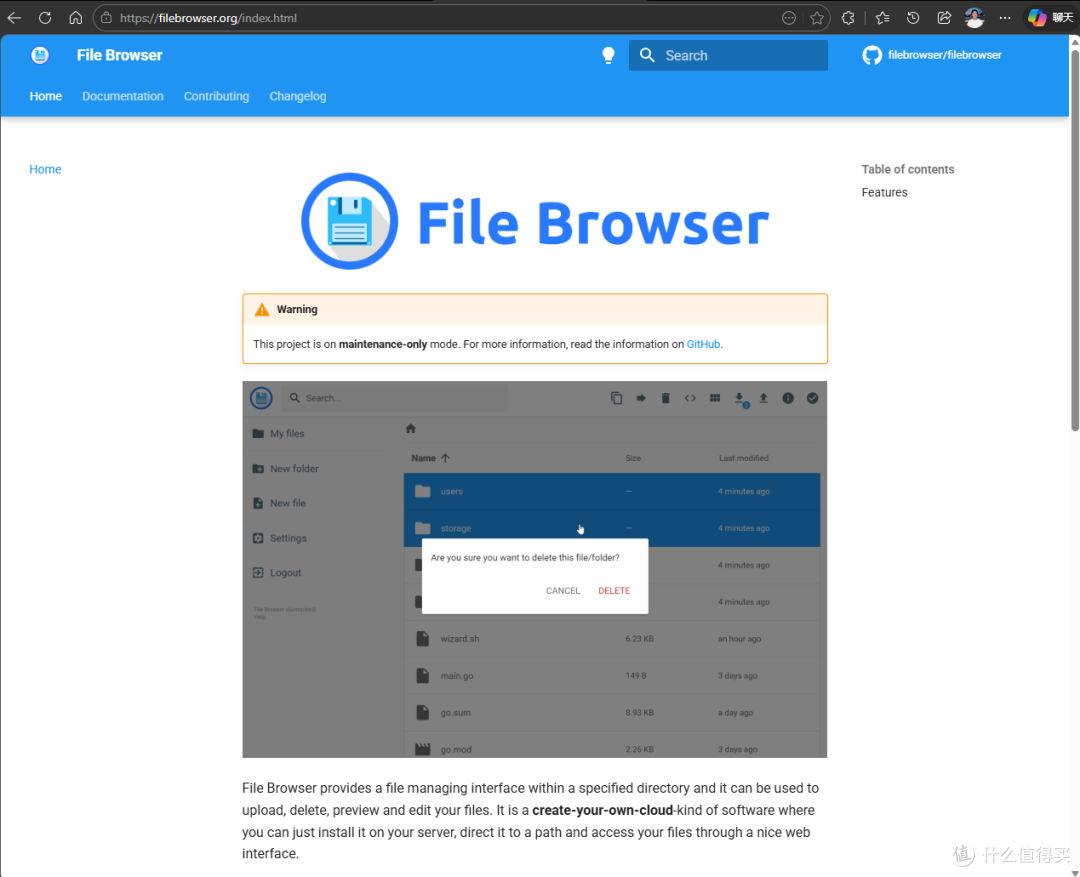Click the search magnifier icon
The image size is (1080, 877).
[x=647, y=55]
